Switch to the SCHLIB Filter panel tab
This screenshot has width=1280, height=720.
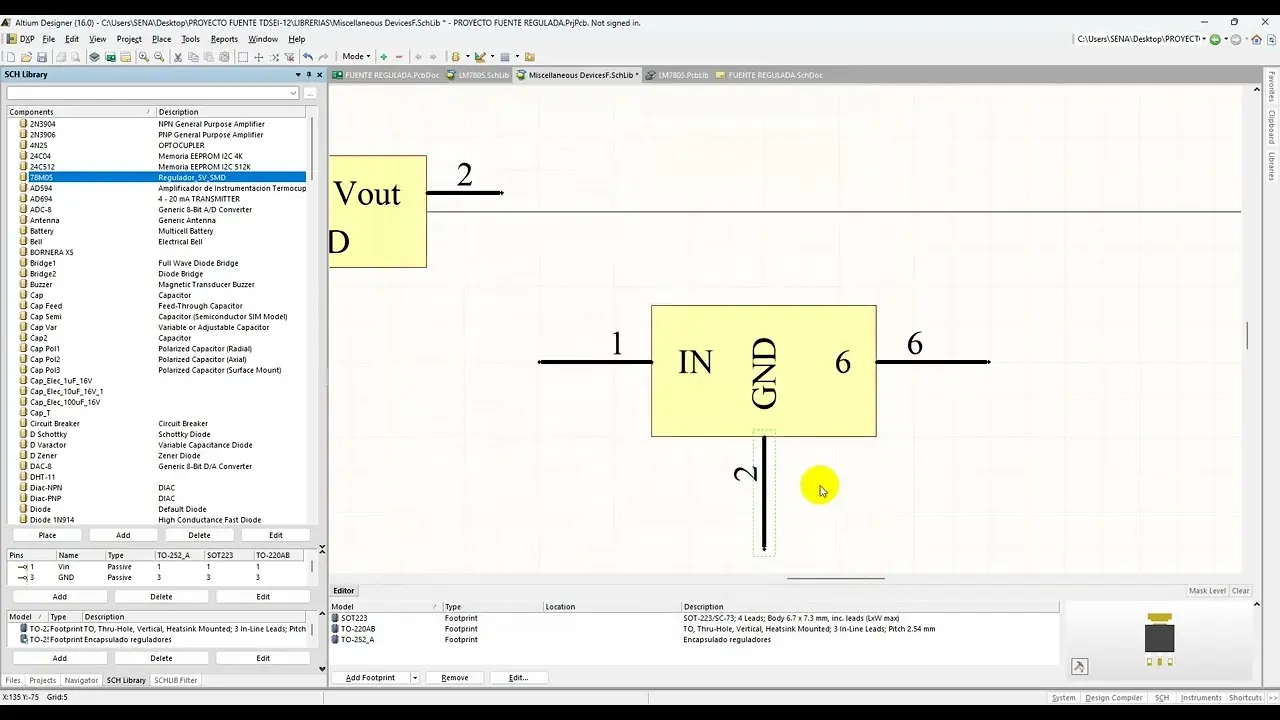point(175,680)
